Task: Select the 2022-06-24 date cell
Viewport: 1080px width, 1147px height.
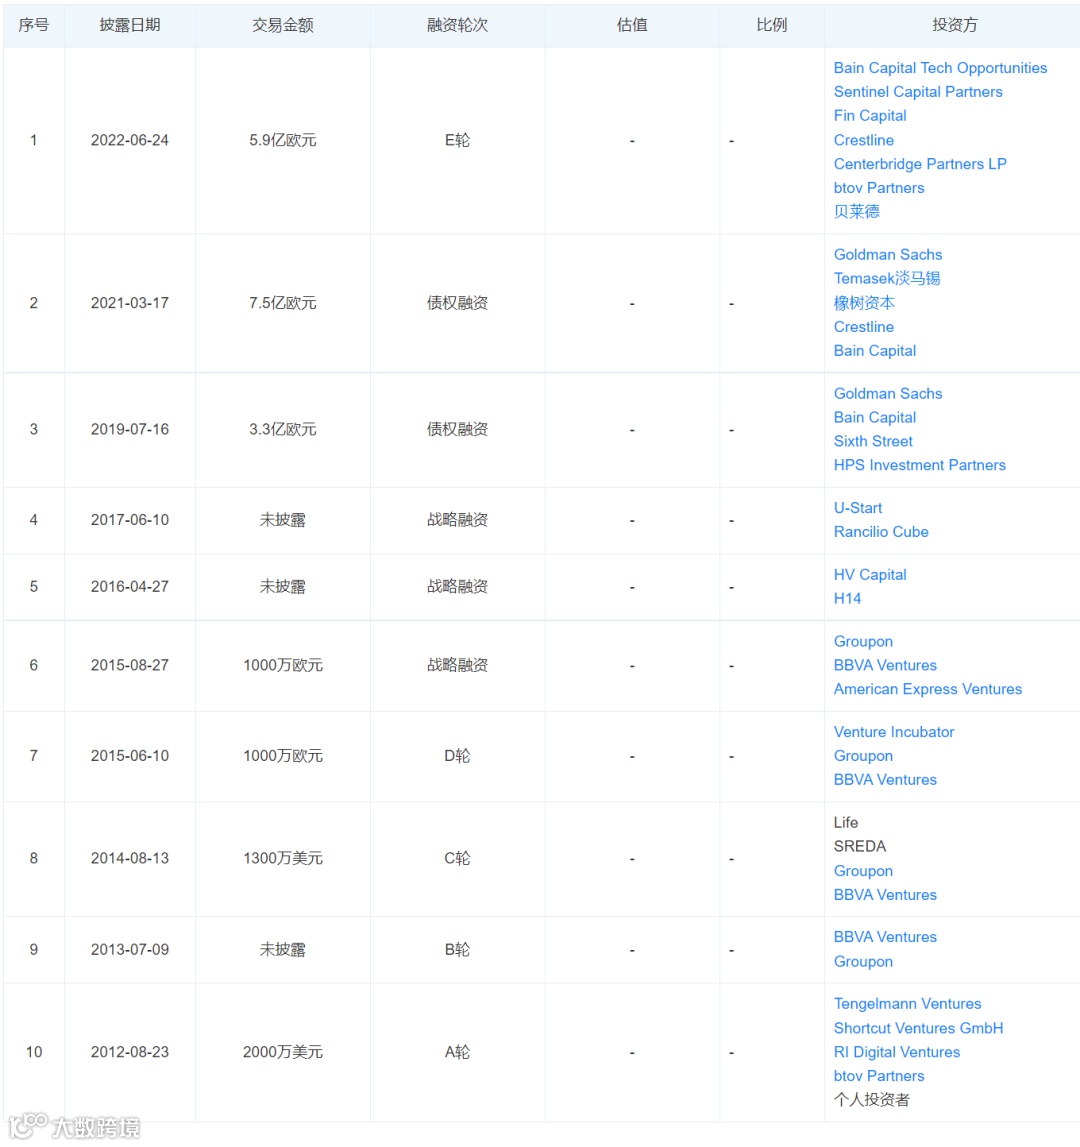Action: click(x=130, y=140)
